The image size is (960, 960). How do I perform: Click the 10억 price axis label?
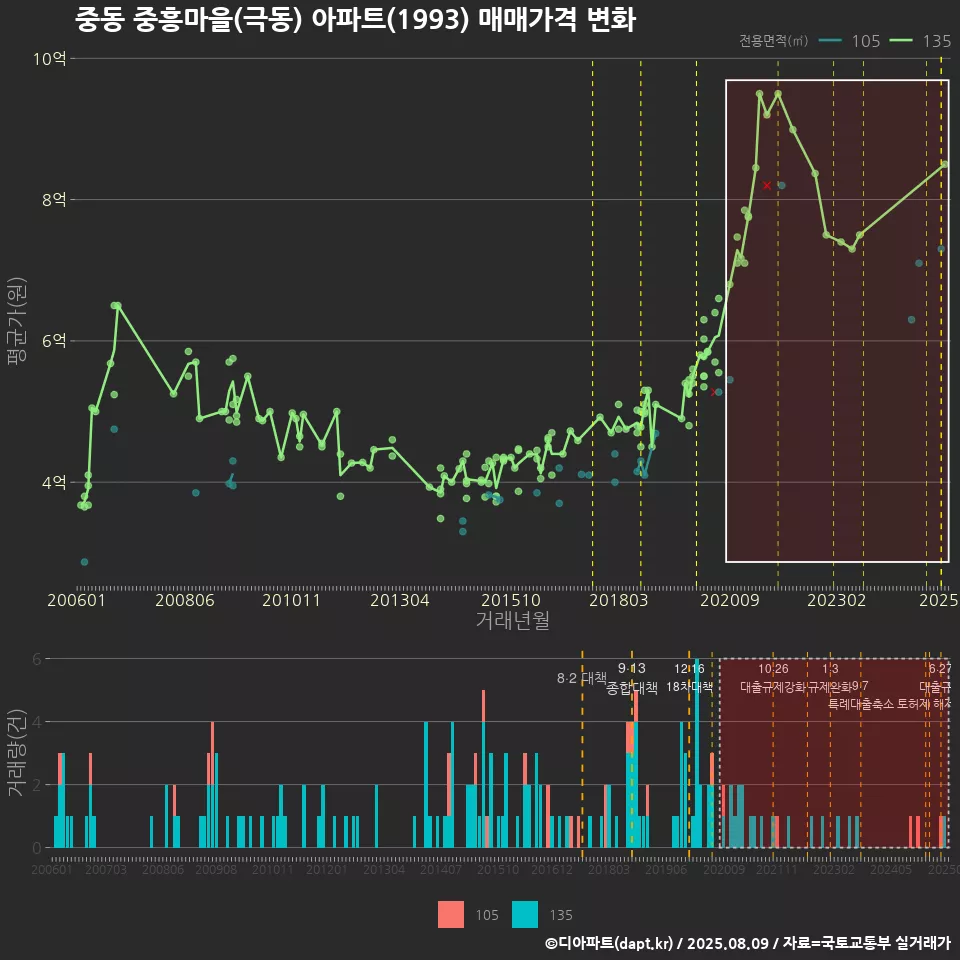pyautogui.click(x=49, y=59)
